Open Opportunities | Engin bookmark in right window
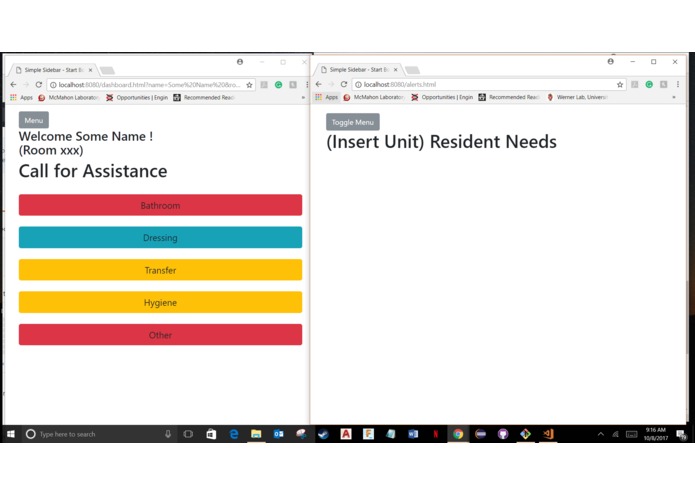 coord(442,97)
